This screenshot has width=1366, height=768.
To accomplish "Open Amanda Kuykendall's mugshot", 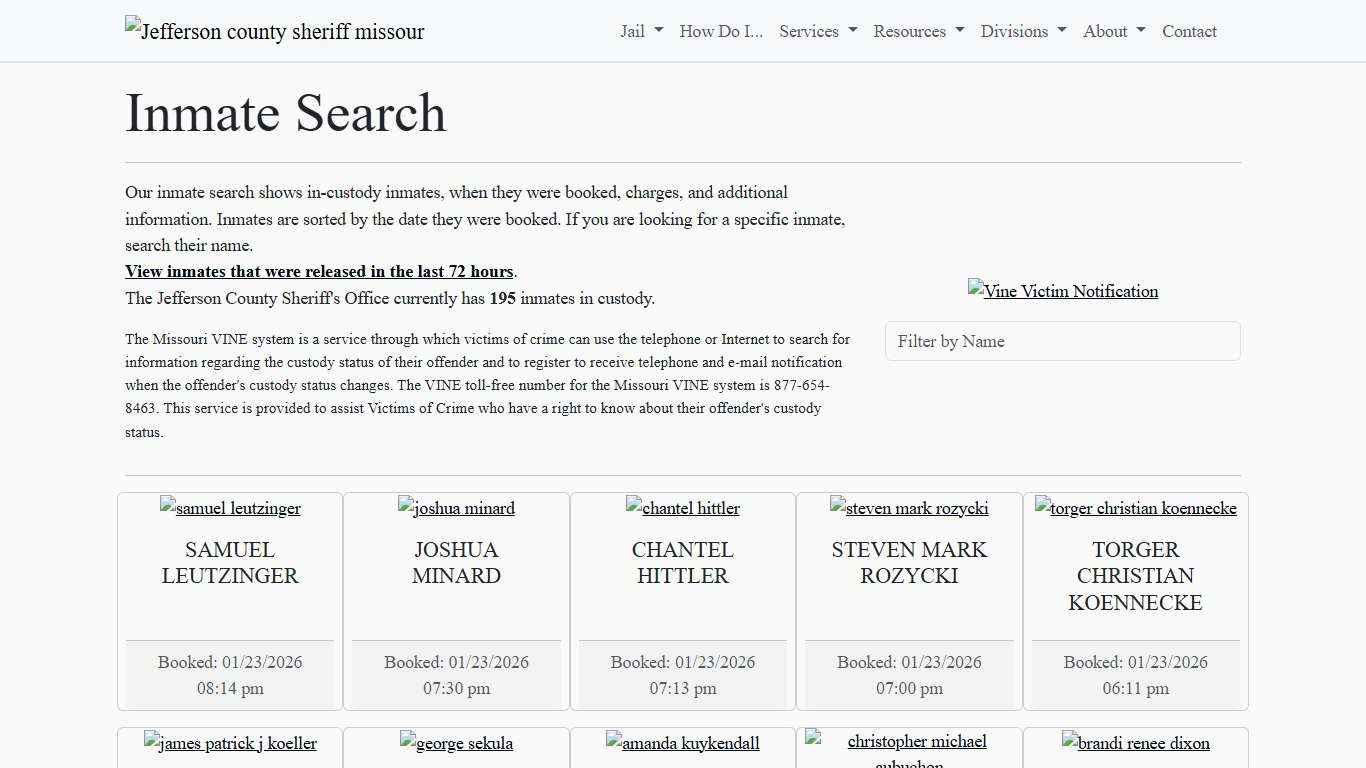I will (682, 743).
